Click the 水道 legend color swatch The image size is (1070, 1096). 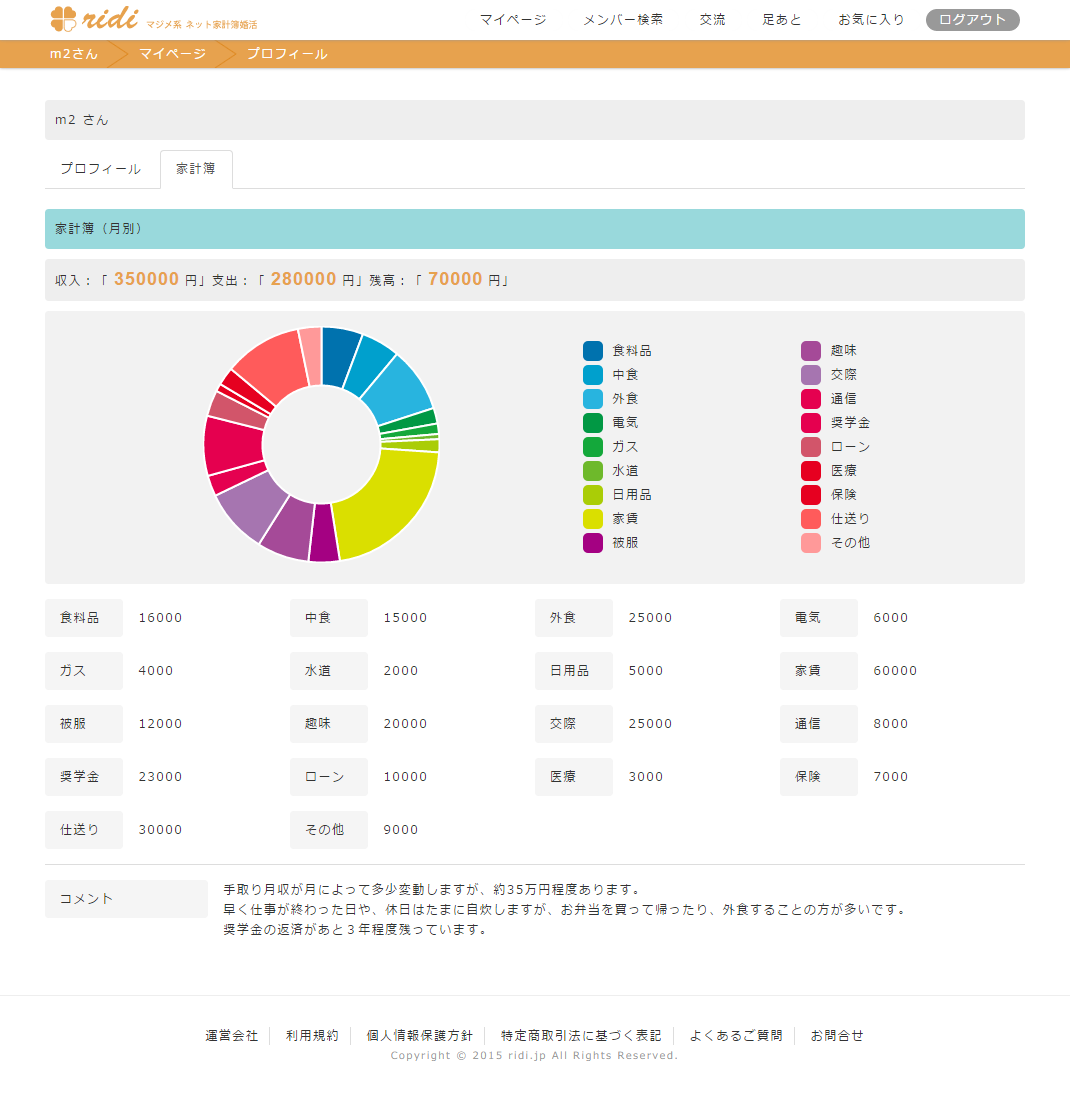point(593,470)
